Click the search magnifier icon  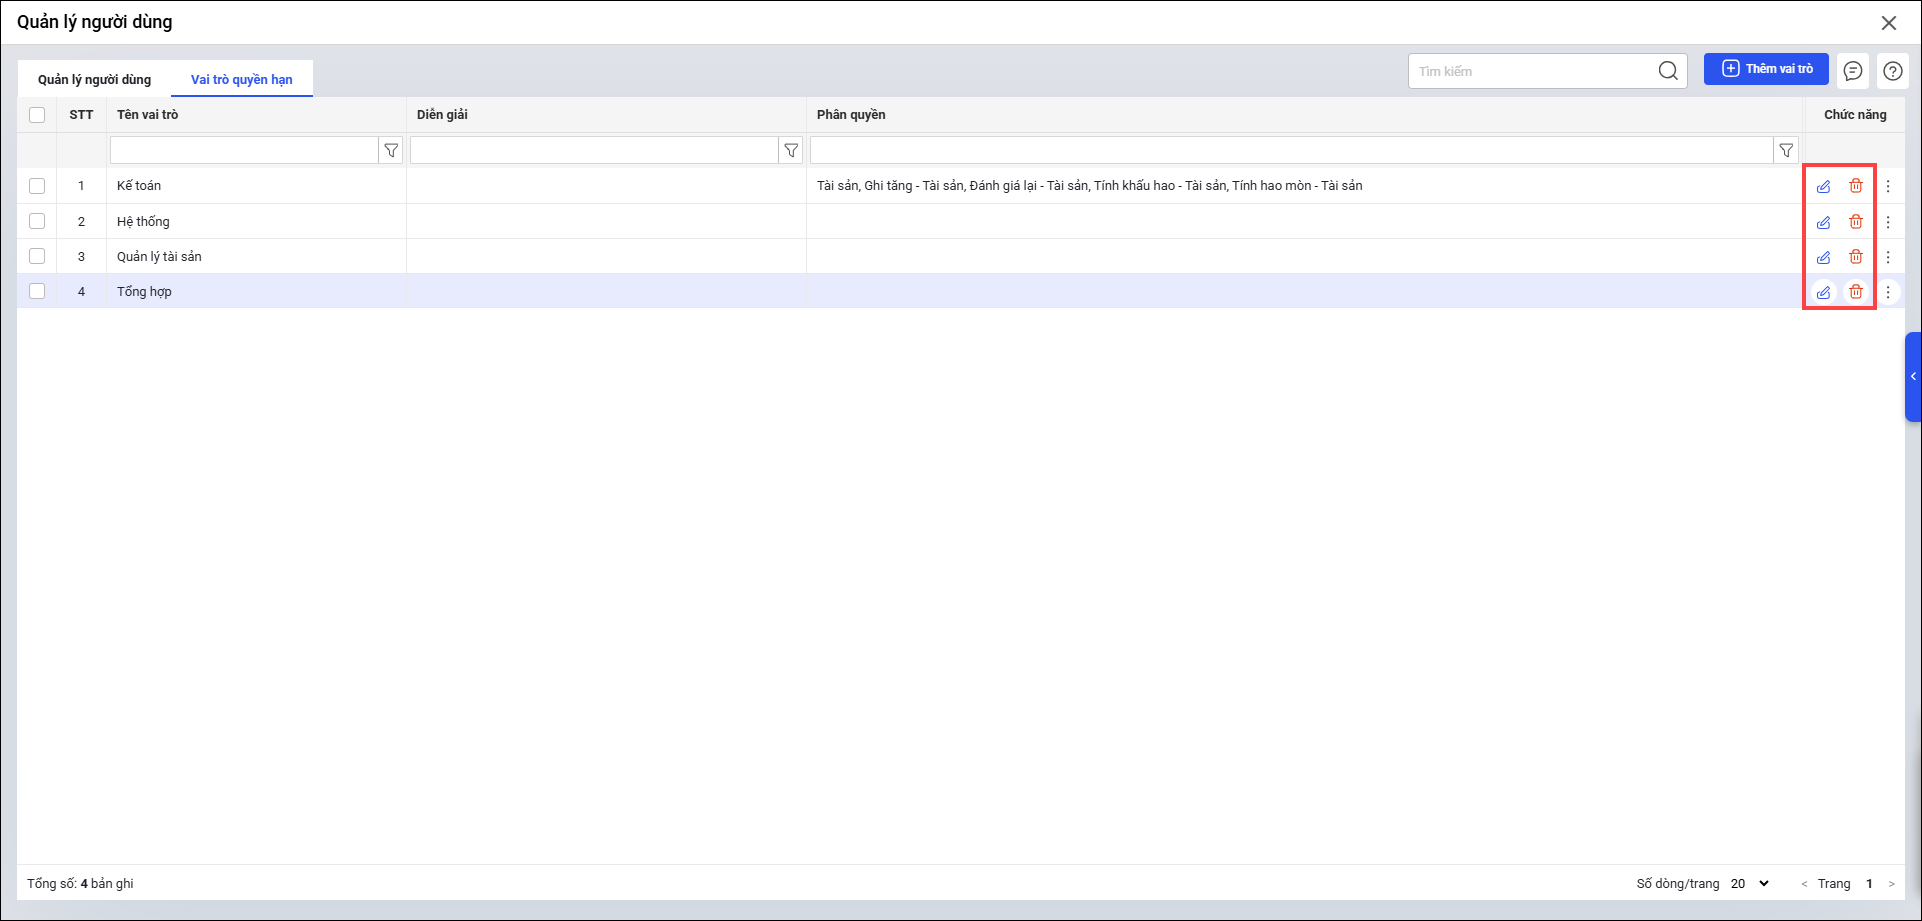point(1668,71)
